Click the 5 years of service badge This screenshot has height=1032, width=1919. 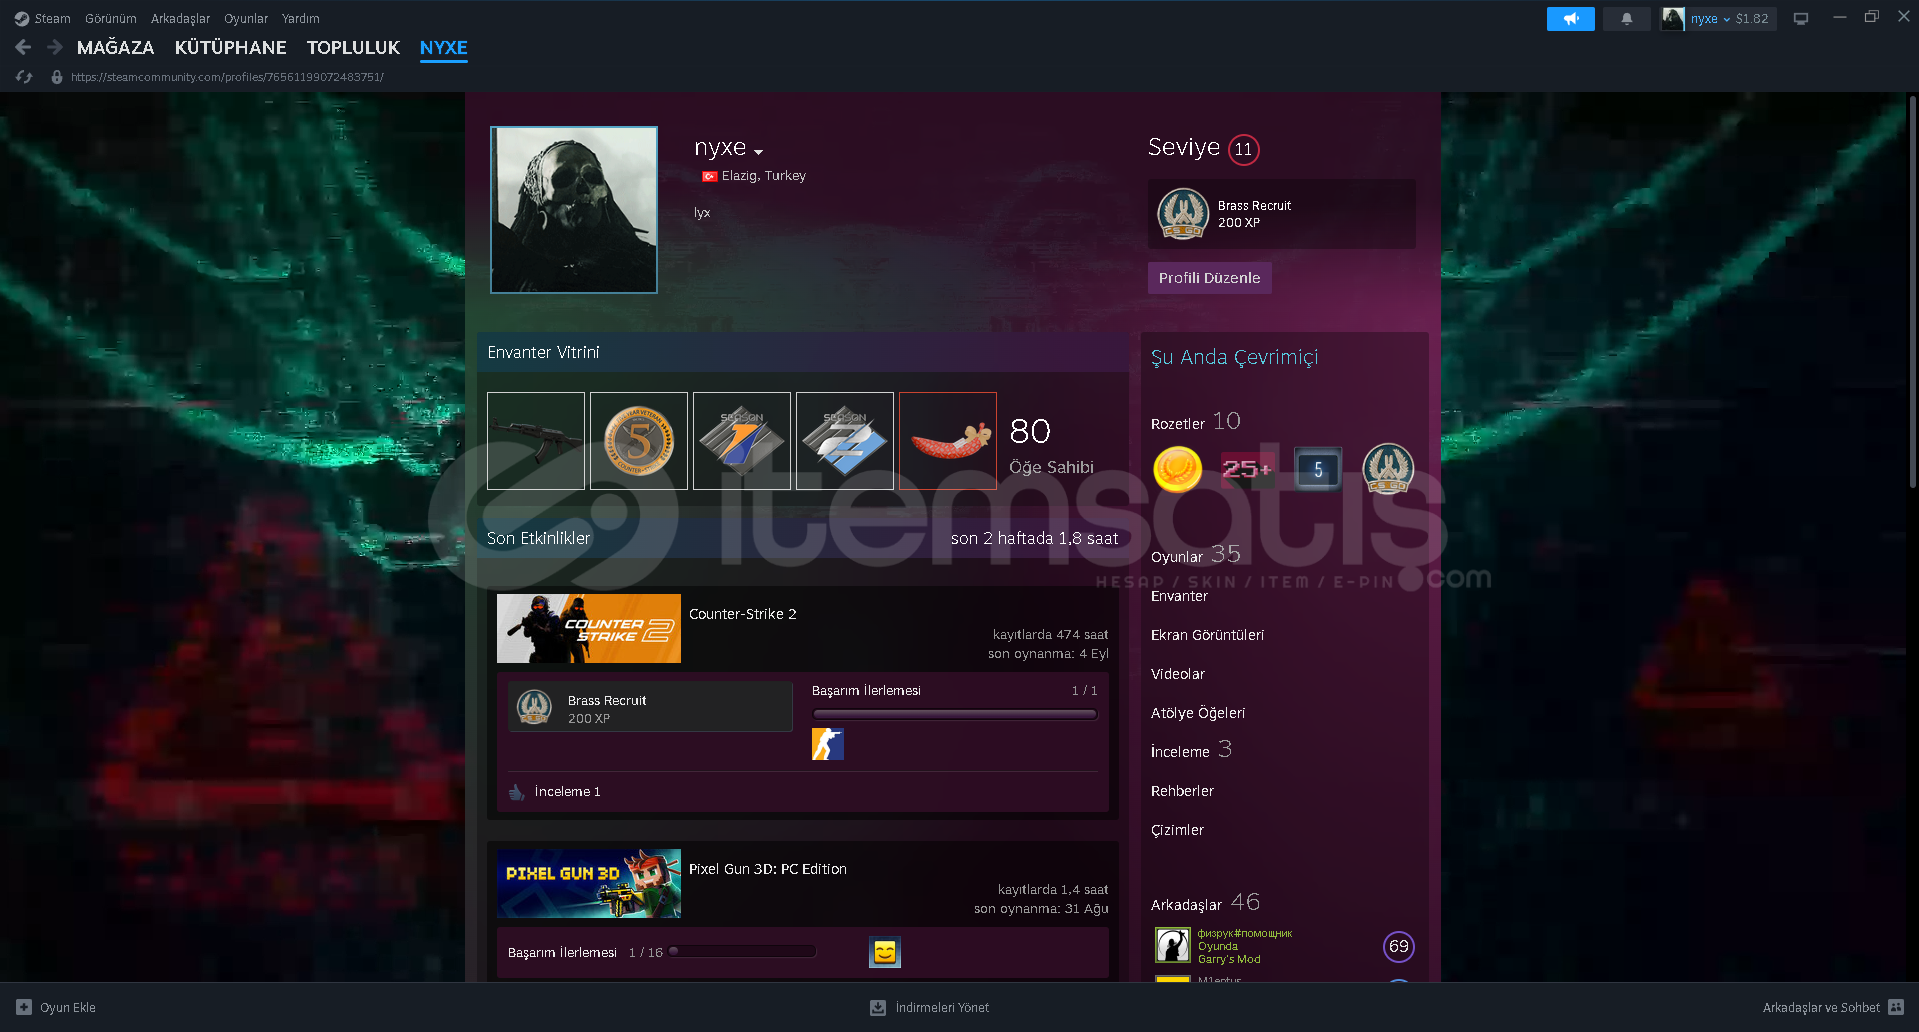1318,469
